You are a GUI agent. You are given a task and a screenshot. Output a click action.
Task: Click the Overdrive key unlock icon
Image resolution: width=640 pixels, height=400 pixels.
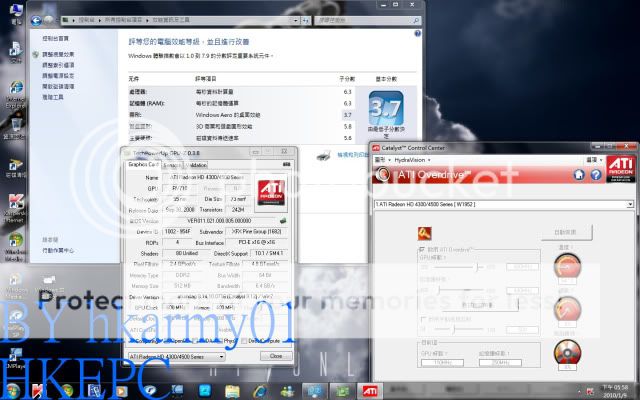point(424,233)
